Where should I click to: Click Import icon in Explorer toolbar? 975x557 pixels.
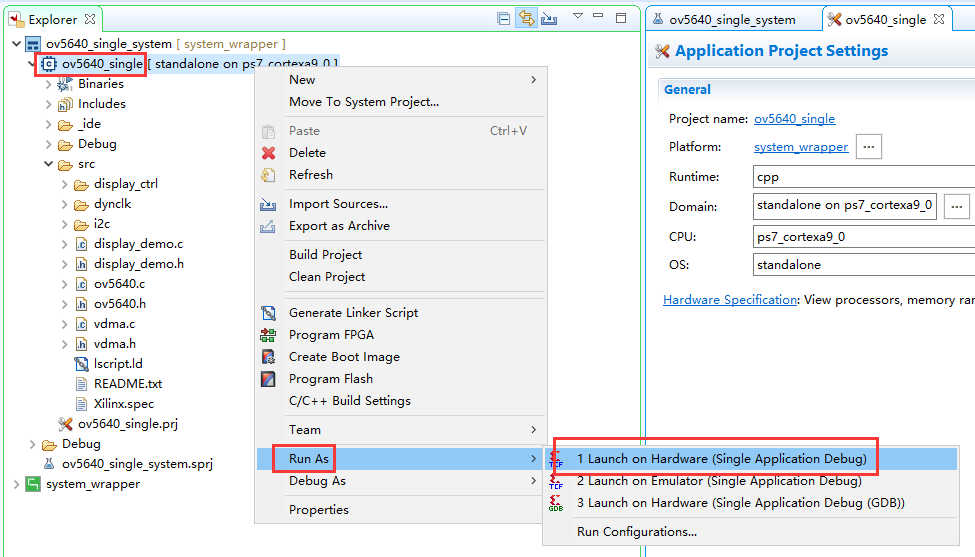pyautogui.click(x=549, y=19)
